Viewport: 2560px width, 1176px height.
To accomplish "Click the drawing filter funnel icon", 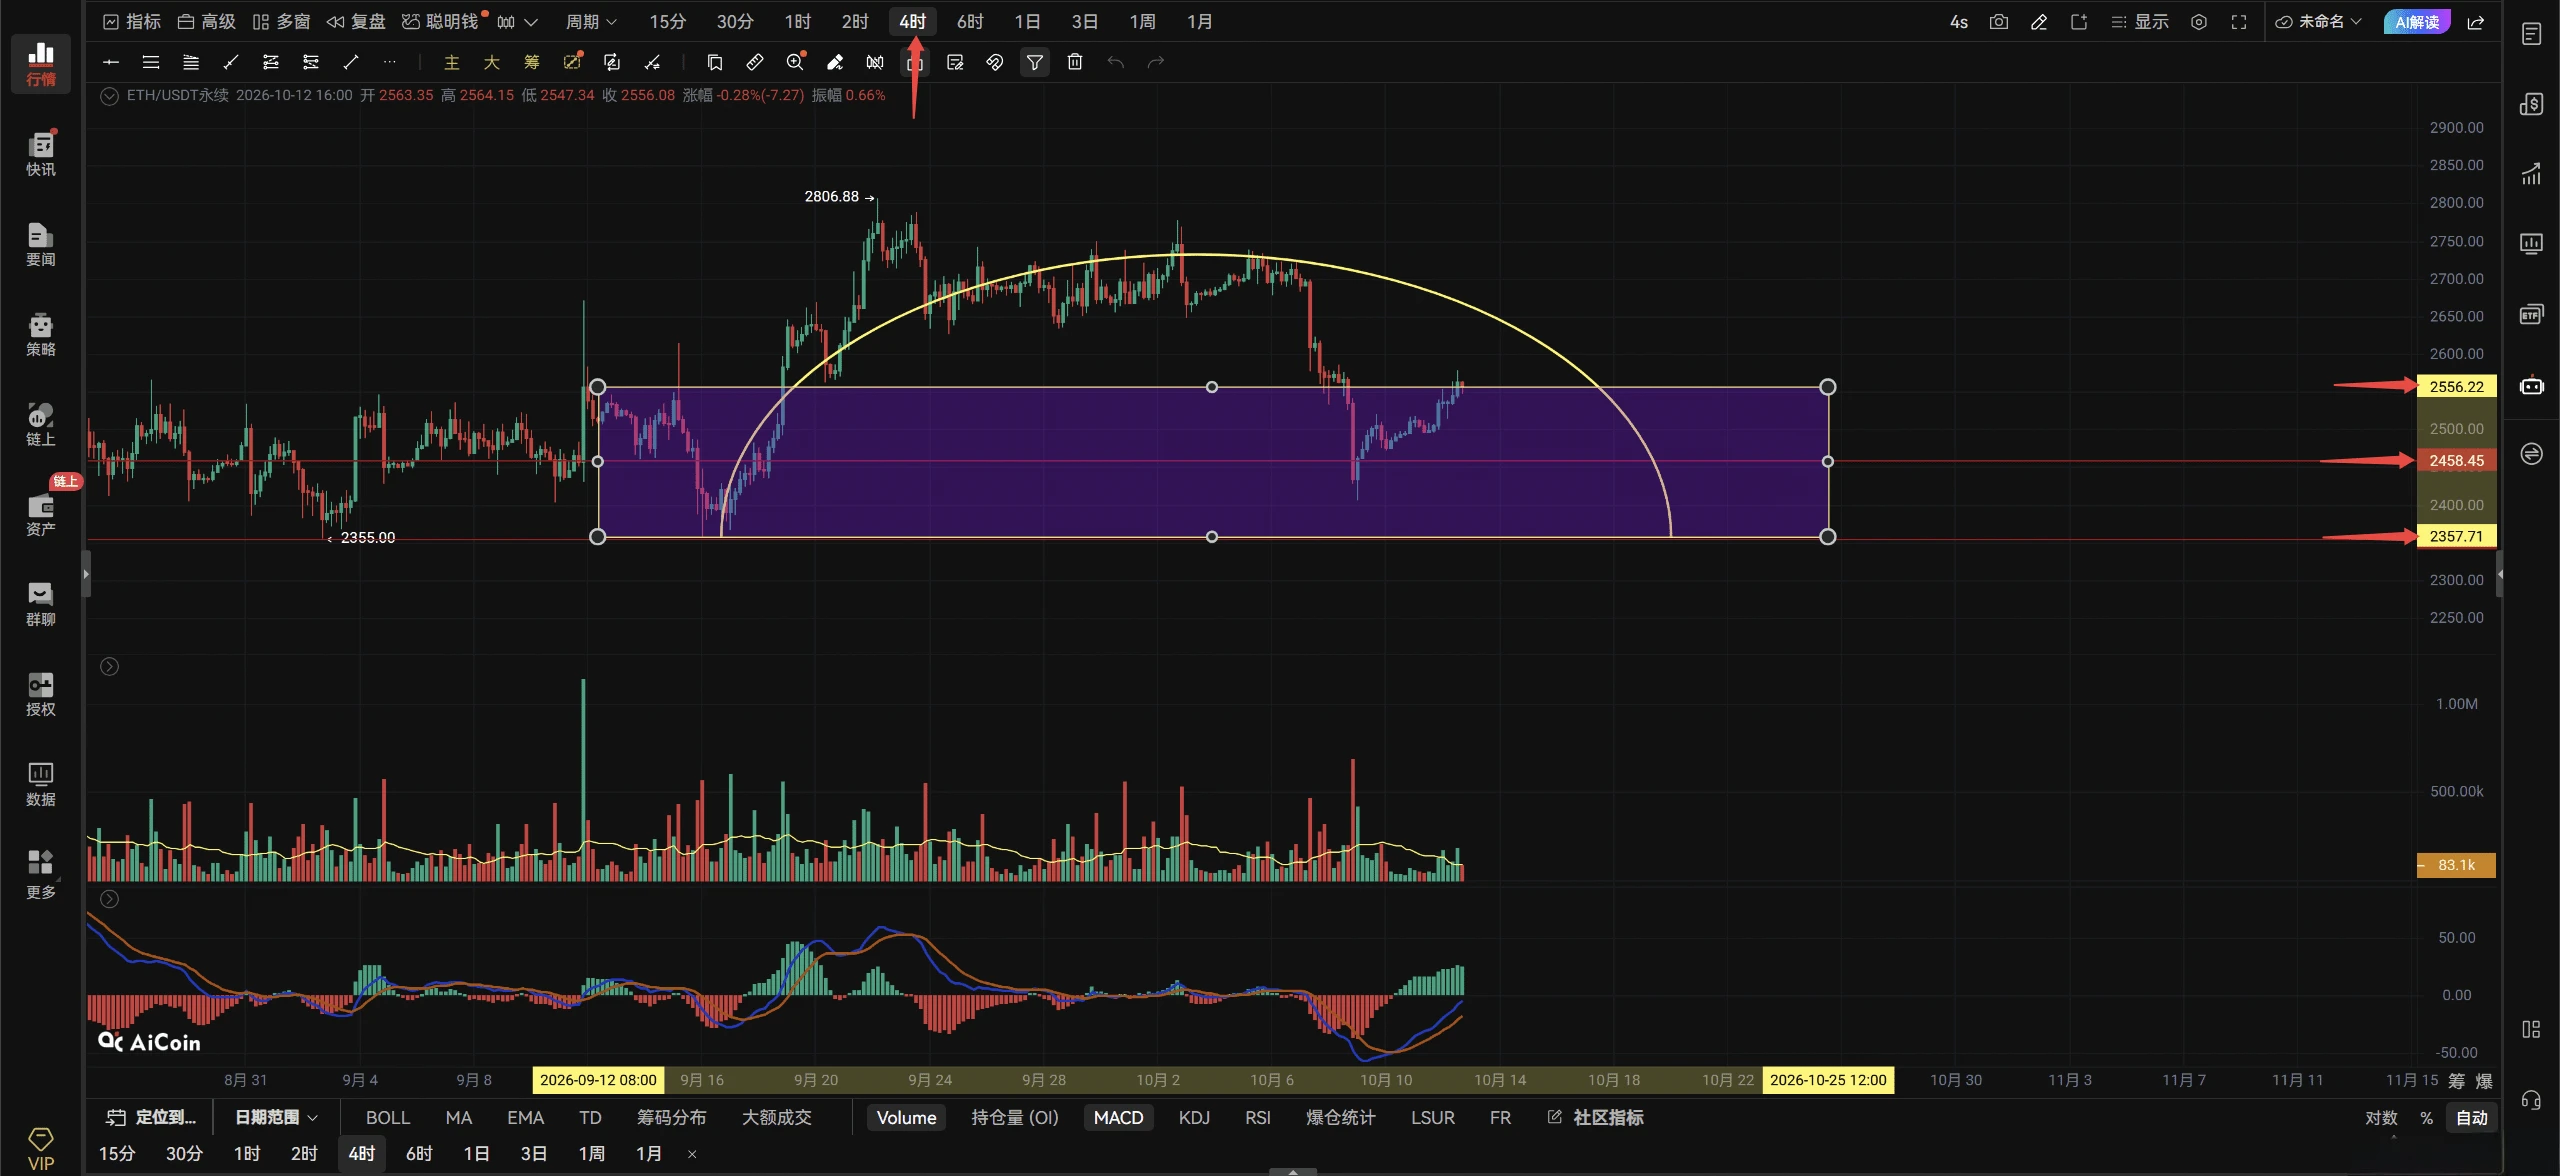I will point(1035,62).
